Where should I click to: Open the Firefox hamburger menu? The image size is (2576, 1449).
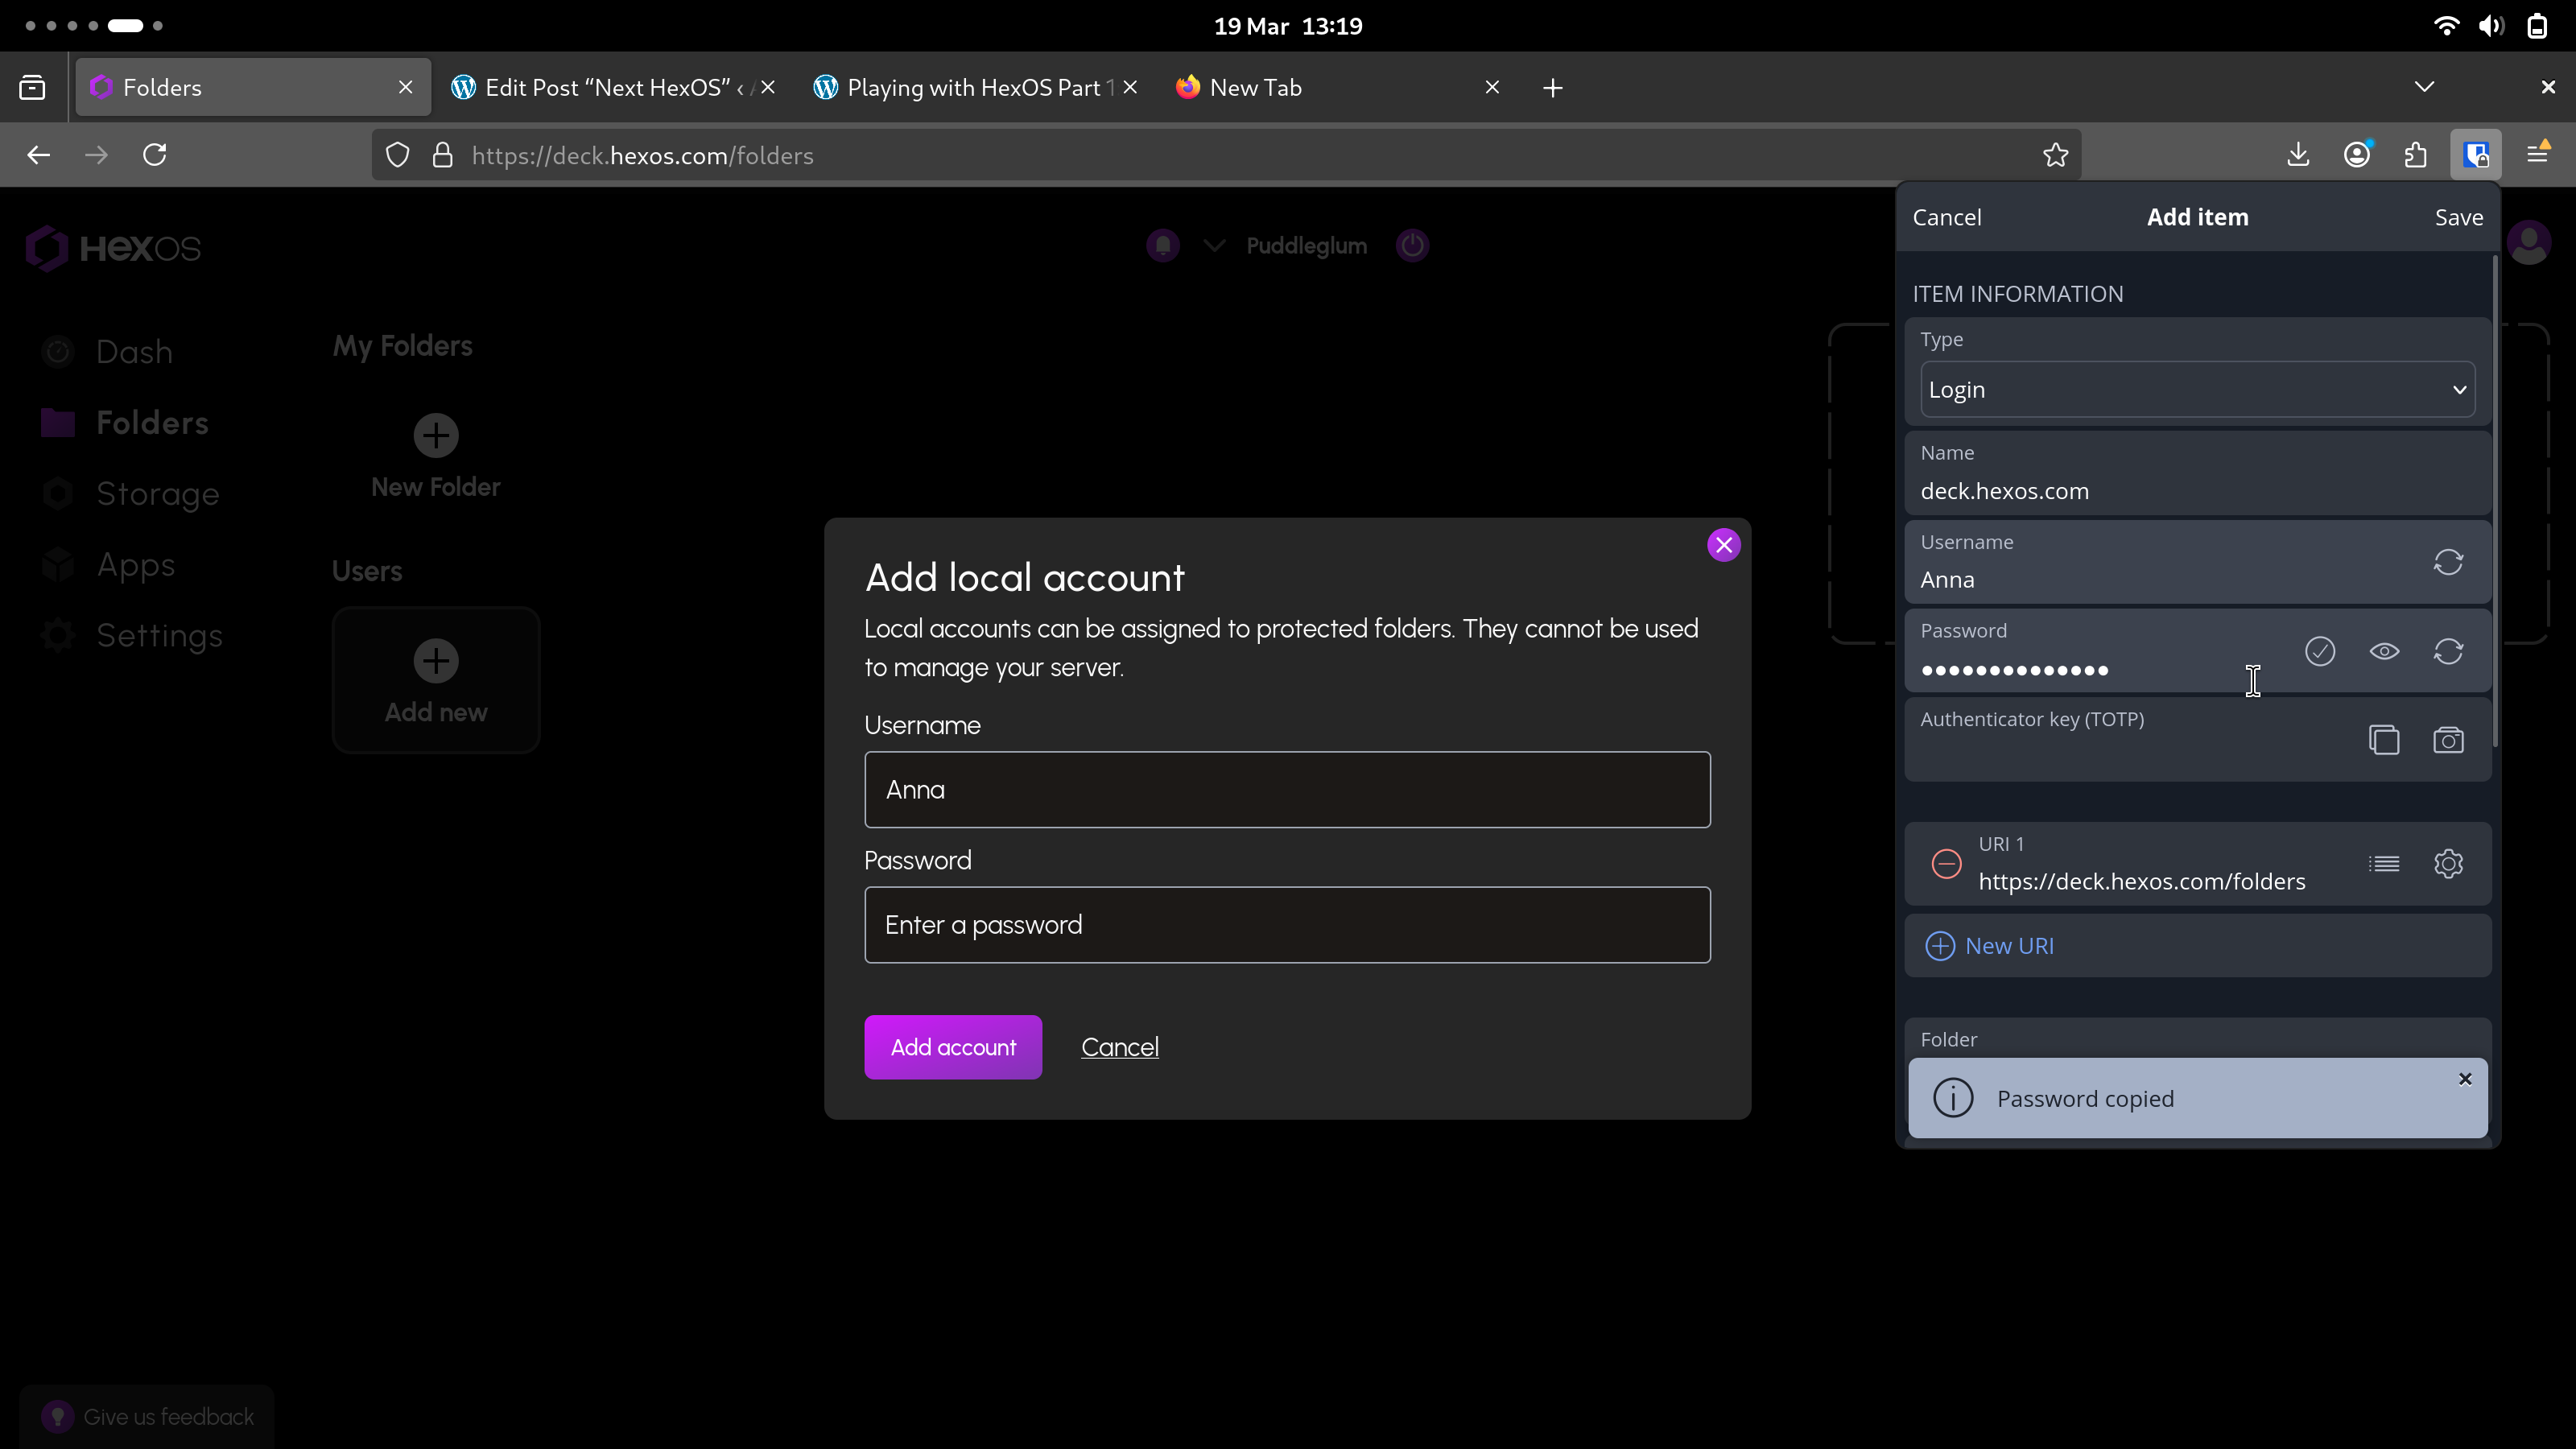point(2538,154)
